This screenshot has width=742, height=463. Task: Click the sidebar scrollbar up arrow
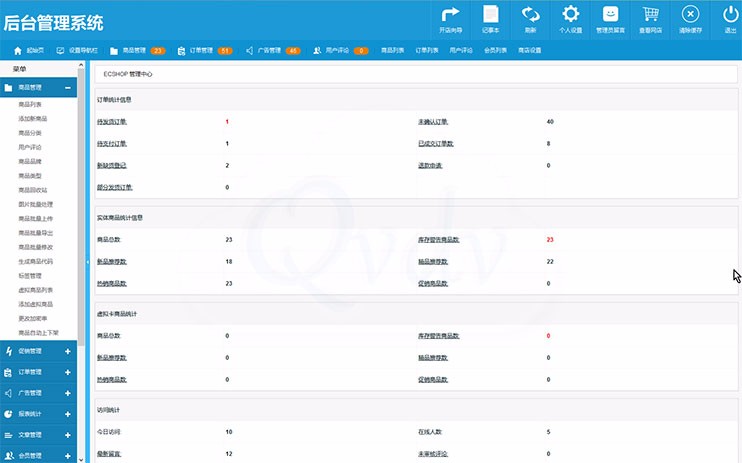click(x=81, y=65)
